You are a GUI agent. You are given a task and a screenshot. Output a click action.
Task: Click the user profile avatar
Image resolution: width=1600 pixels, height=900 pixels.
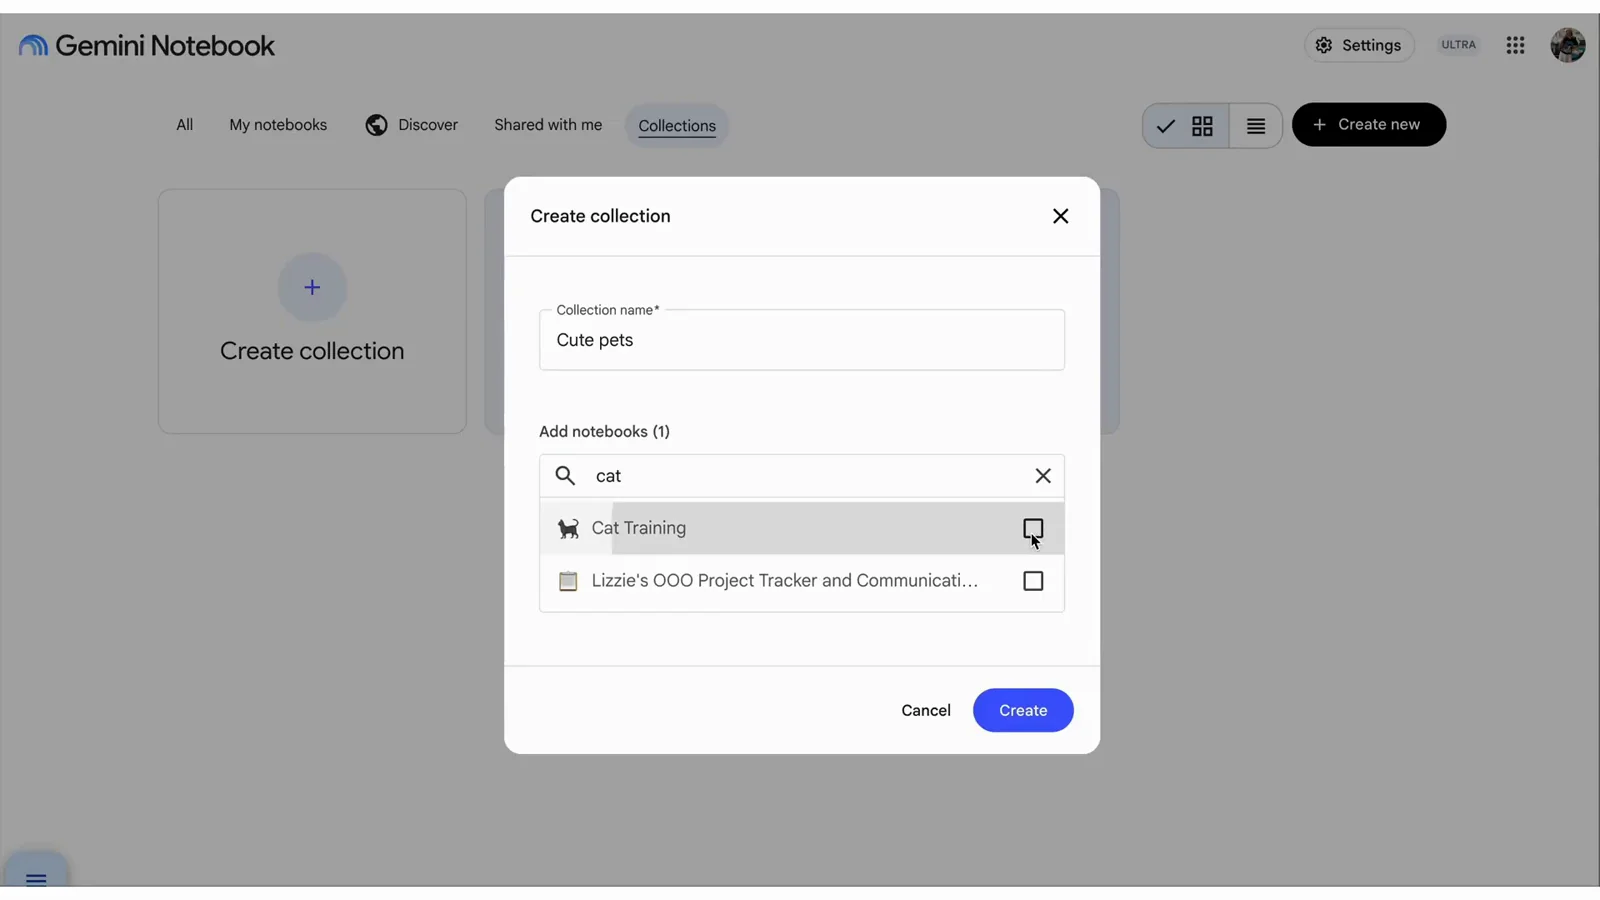click(x=1567, y=45)
